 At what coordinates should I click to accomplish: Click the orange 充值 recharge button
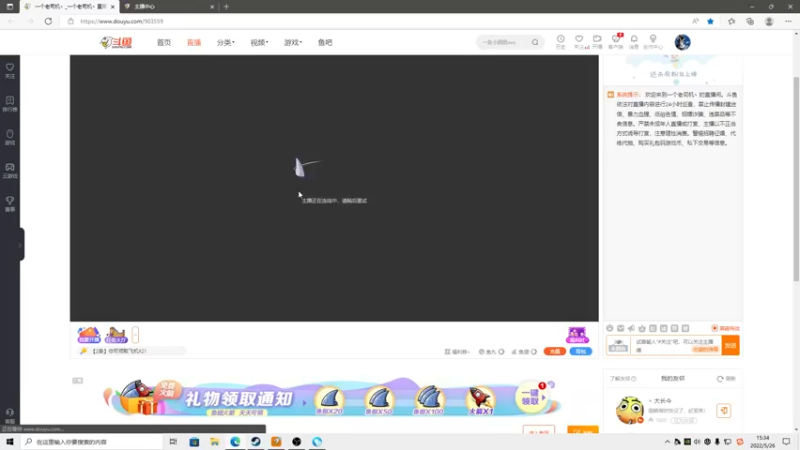pyautogui.click(x=555, y=351)
